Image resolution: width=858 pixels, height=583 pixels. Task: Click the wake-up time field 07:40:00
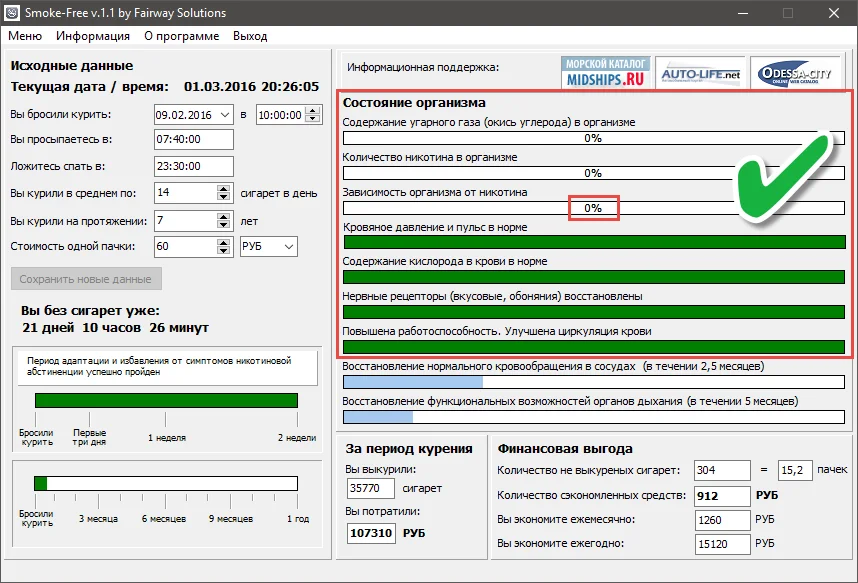click(x=193, y=141)
